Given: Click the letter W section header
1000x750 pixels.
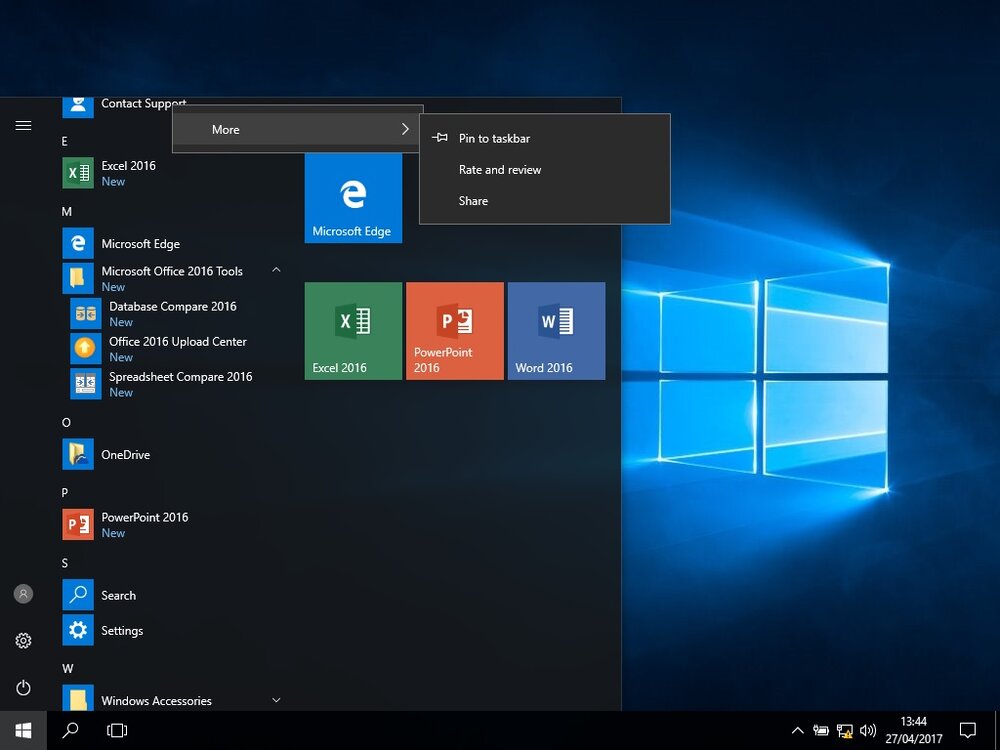Looking at the screenshot, I should click(x=68, y=668).
